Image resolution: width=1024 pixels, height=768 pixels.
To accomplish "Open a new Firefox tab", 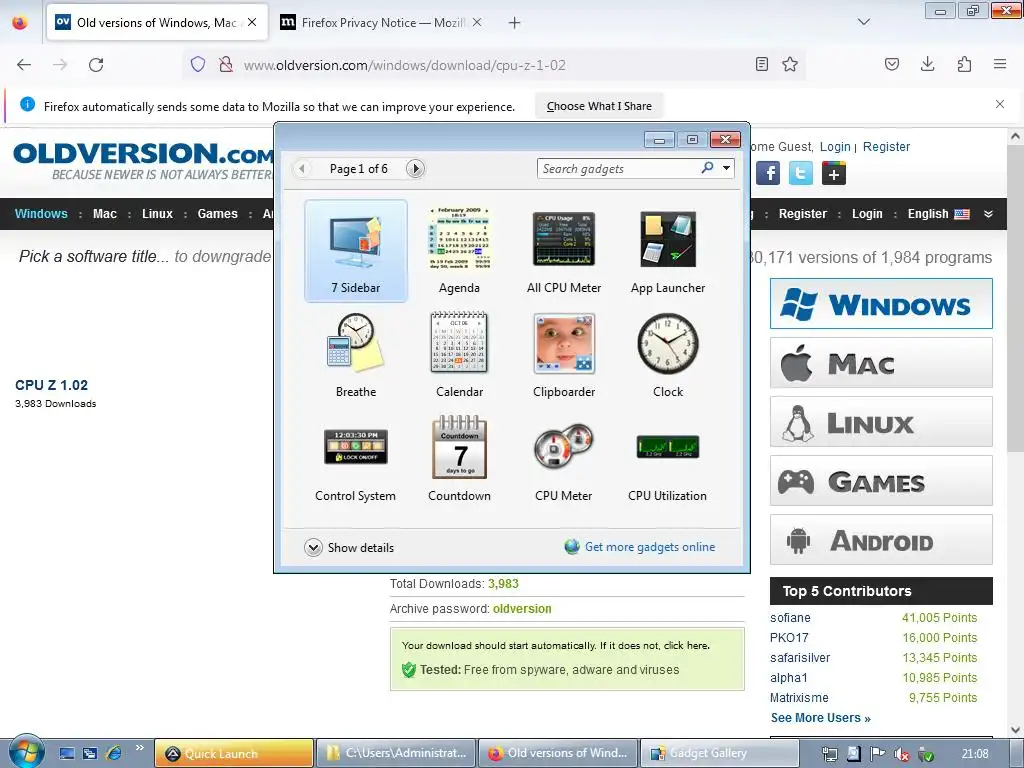I will coord(515,23).
